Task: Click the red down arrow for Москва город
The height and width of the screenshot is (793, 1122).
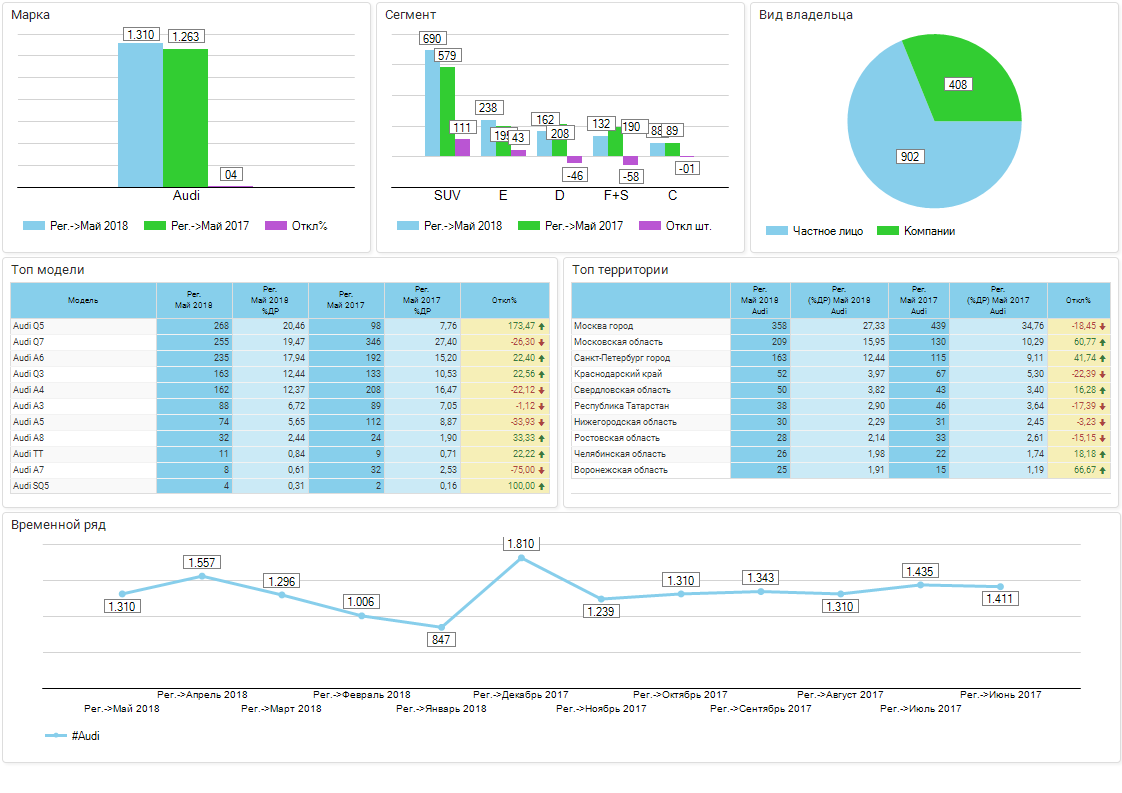Action: [x=1103, y=326]
